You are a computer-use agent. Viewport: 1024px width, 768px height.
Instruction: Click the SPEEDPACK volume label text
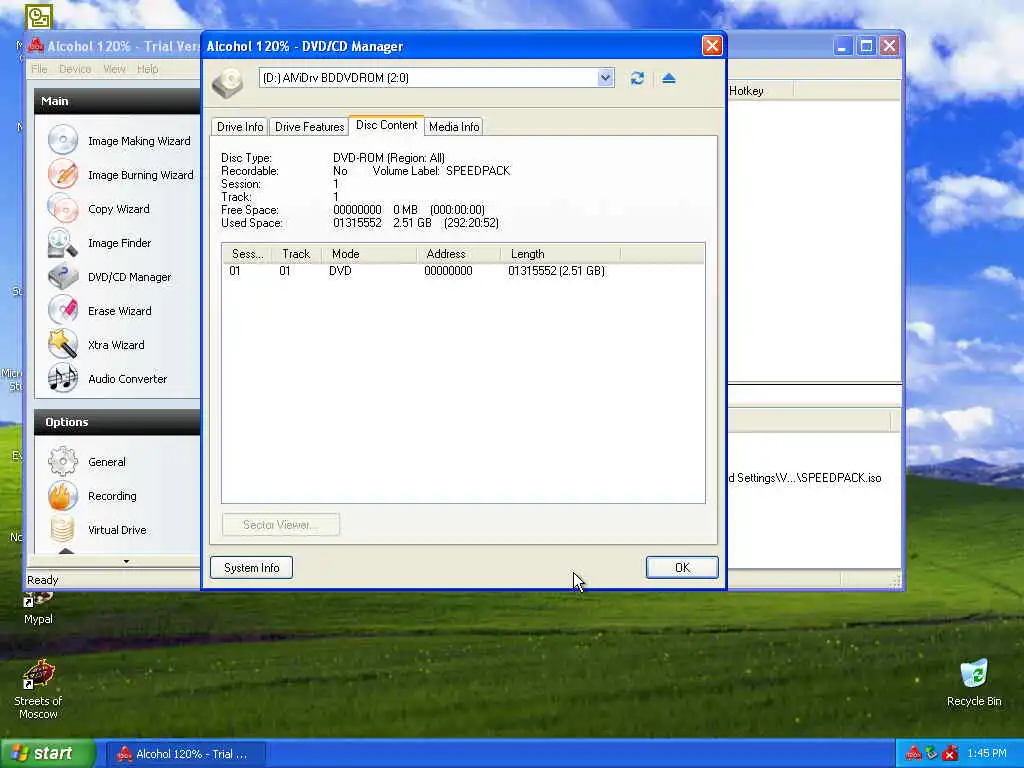[x=477, y=170]
